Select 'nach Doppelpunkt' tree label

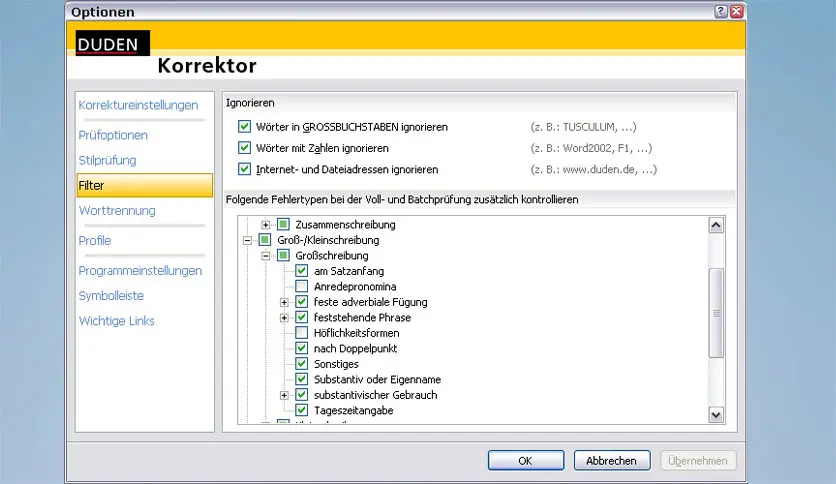[x=355, y=348]
